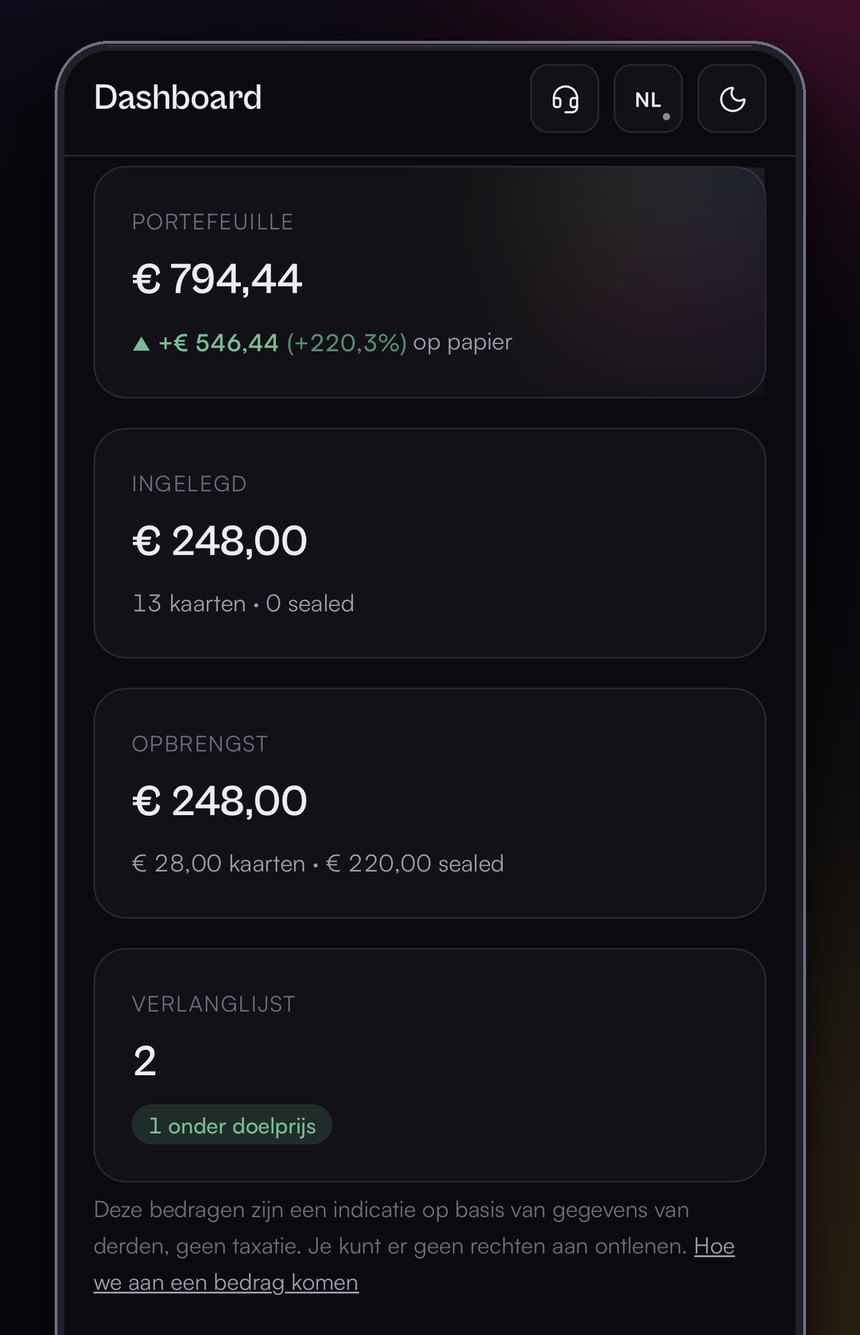
Task: Open the NL language selector
Action: [648, 98]
